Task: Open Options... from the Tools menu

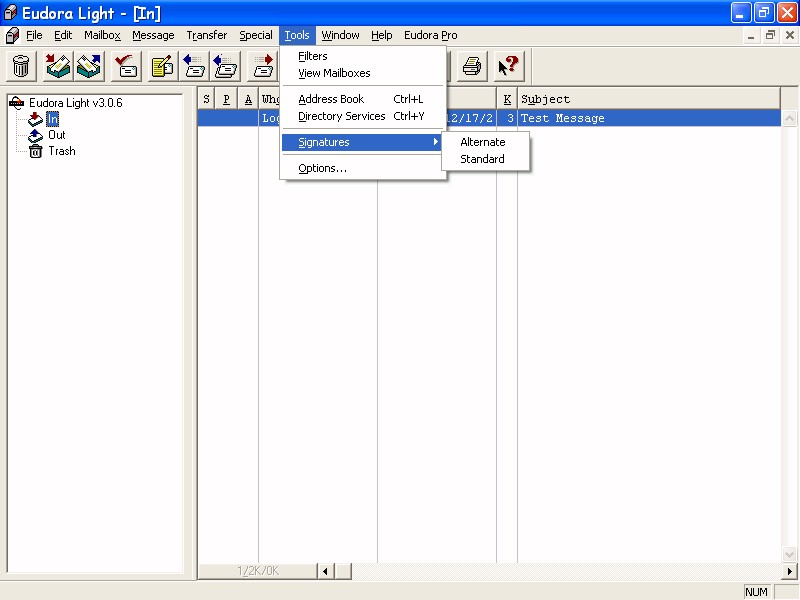Action: [364, 168]
